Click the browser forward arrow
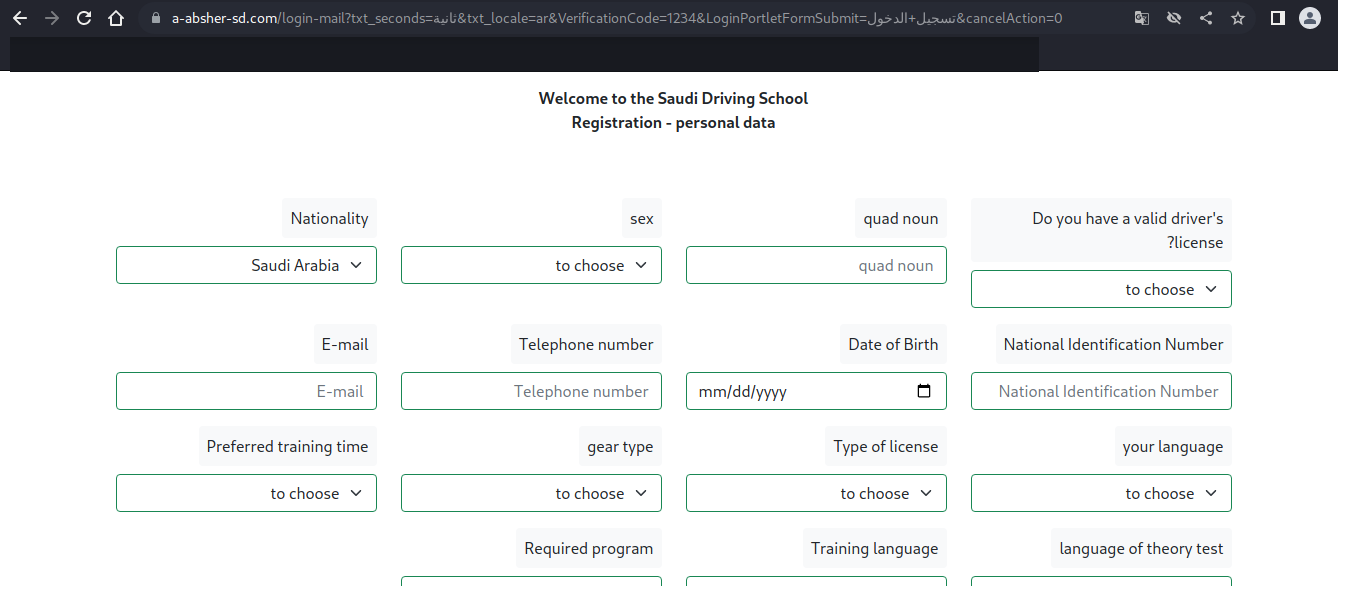The height and width of the screenshot is (592, 1365). point(51,17)
